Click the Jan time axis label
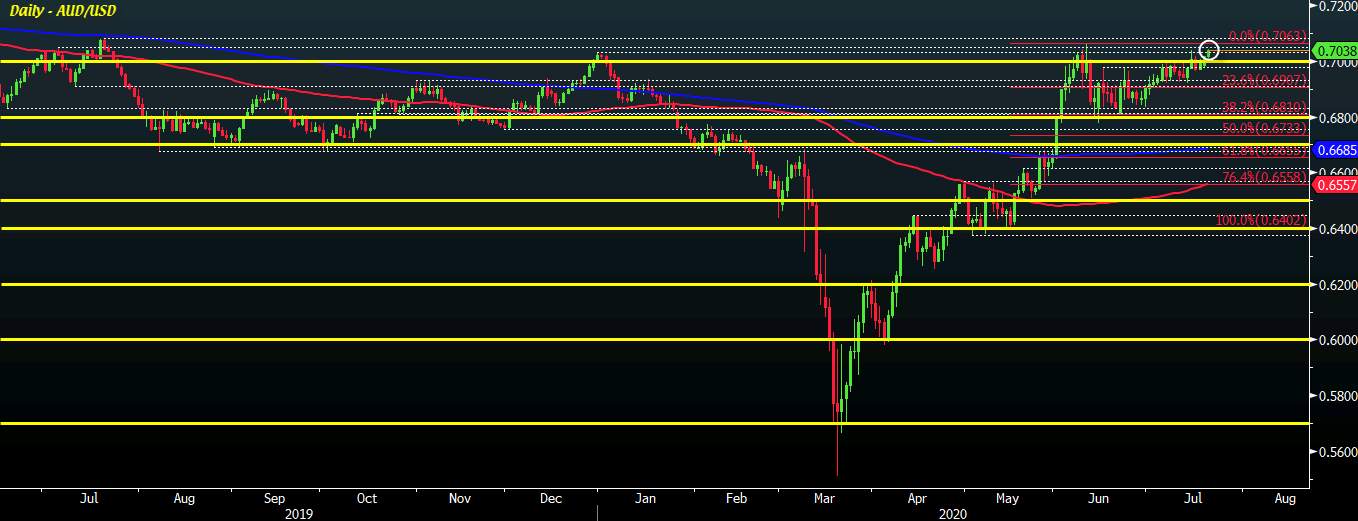 pyautogui.click(x=646, y=497)
